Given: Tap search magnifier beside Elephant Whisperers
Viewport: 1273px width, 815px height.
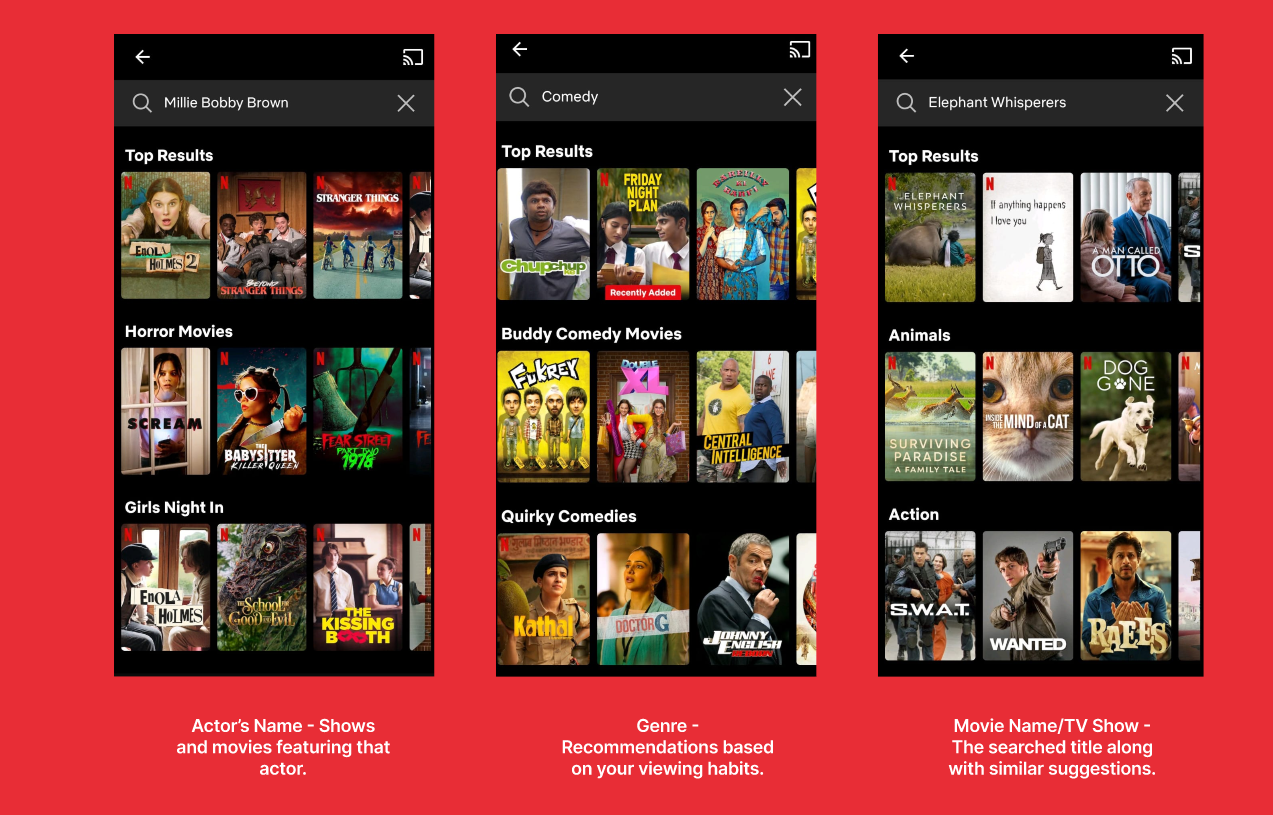Looking at the screenshot, I should 906,103.
